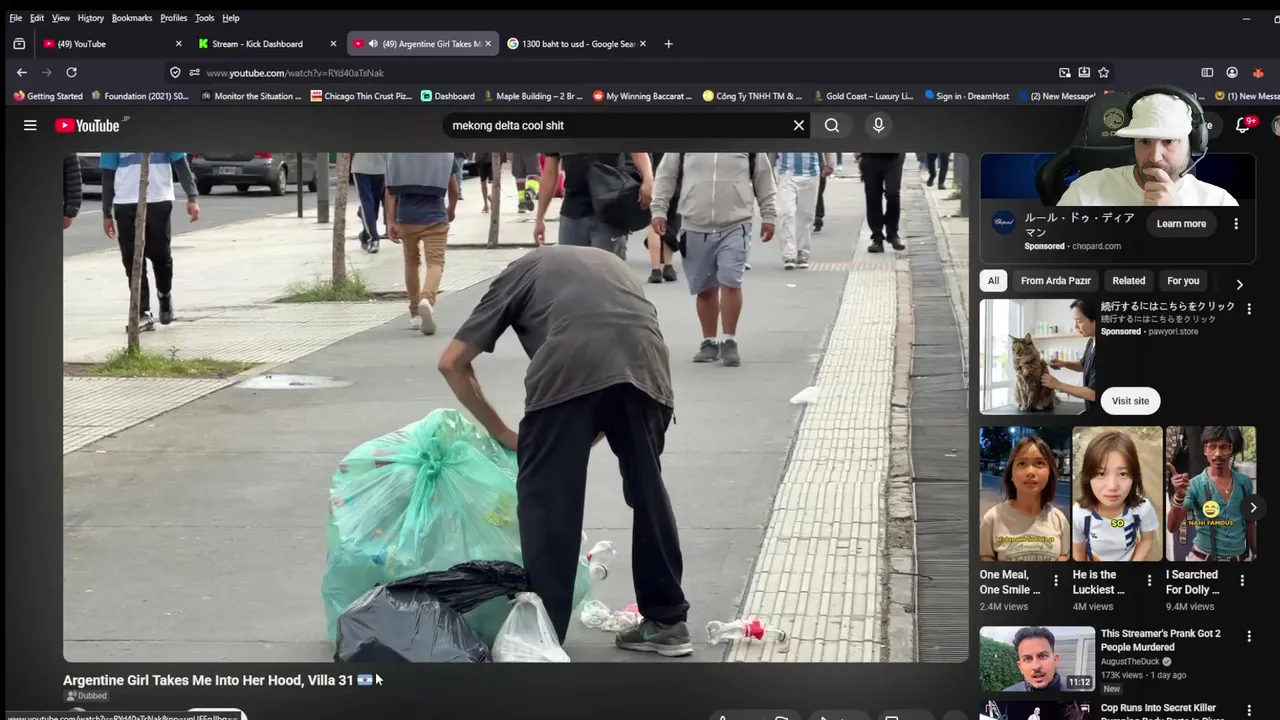Image resolution: width=1280 pixels, height=720 pixels.
Task: Open My Winning Baccarat bookmark
Action: pos(643,96)
